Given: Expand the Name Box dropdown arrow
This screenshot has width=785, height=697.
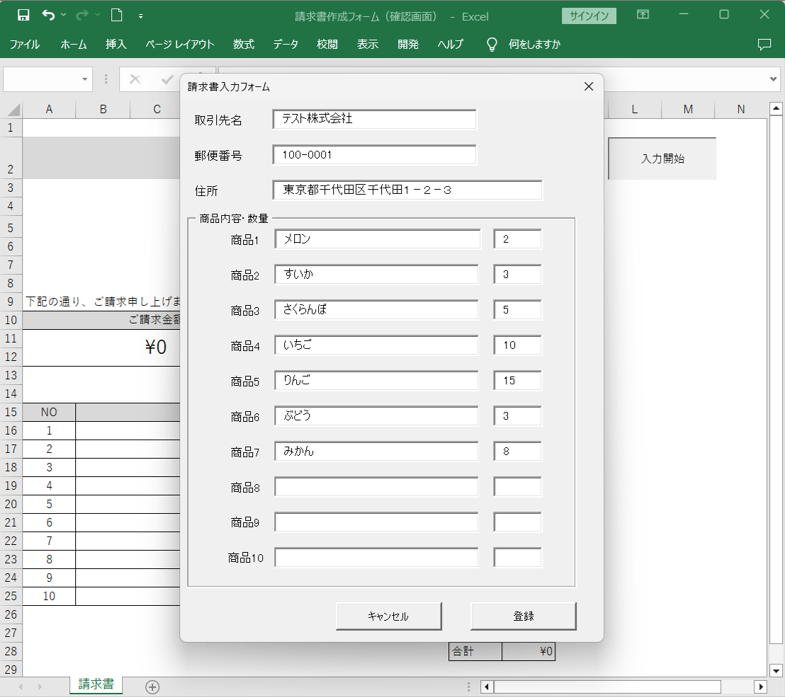Looking at the screenshot, I should tap(85, 79).
